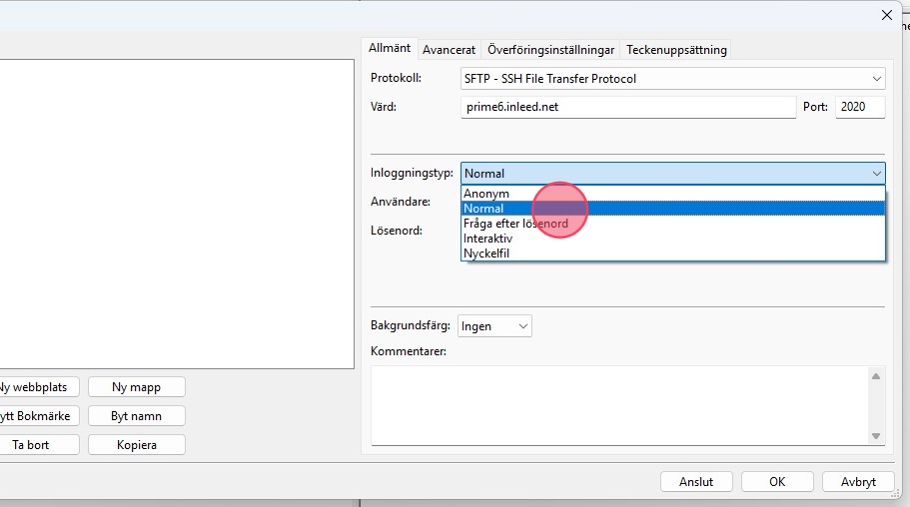Click the Värd host input field
Image resolution: width=910 pixels, height=507 pixels.
coord(628,107)
